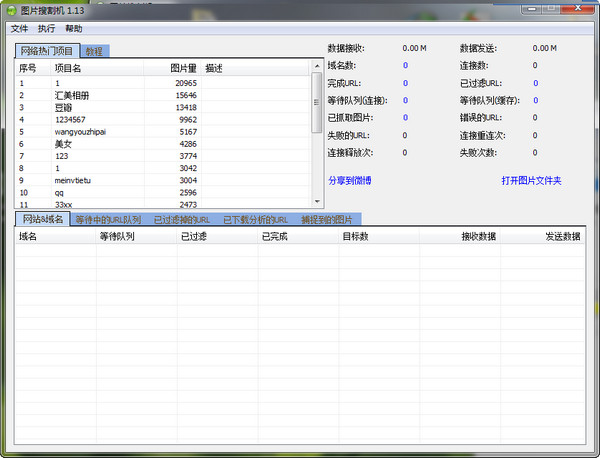This screenshot has height=458, width=600.
Task: Select the 33xx project row
Action: 163,204
